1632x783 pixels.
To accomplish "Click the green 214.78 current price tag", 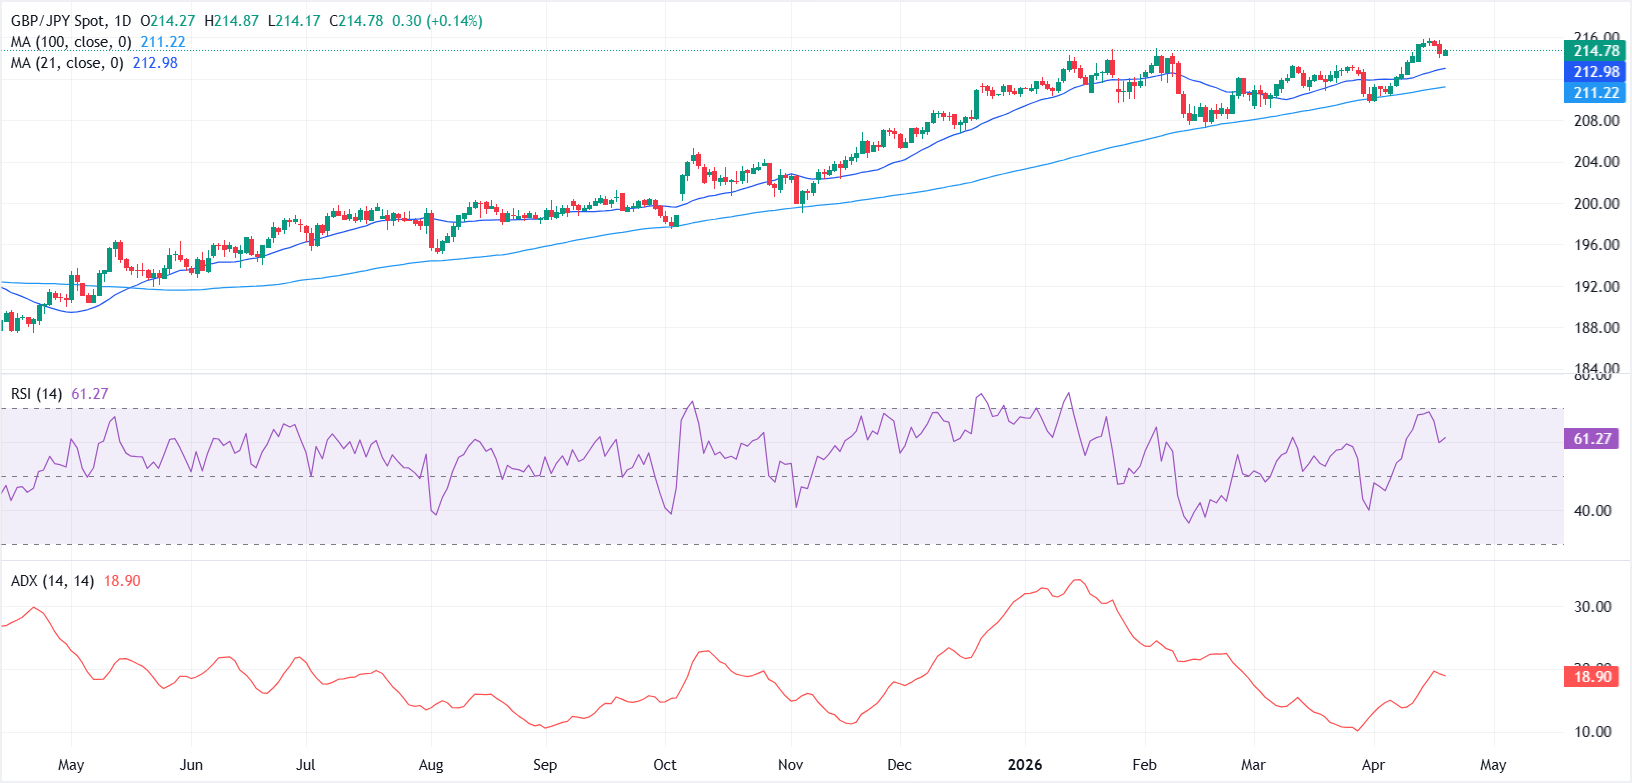I will (1595, 51).
